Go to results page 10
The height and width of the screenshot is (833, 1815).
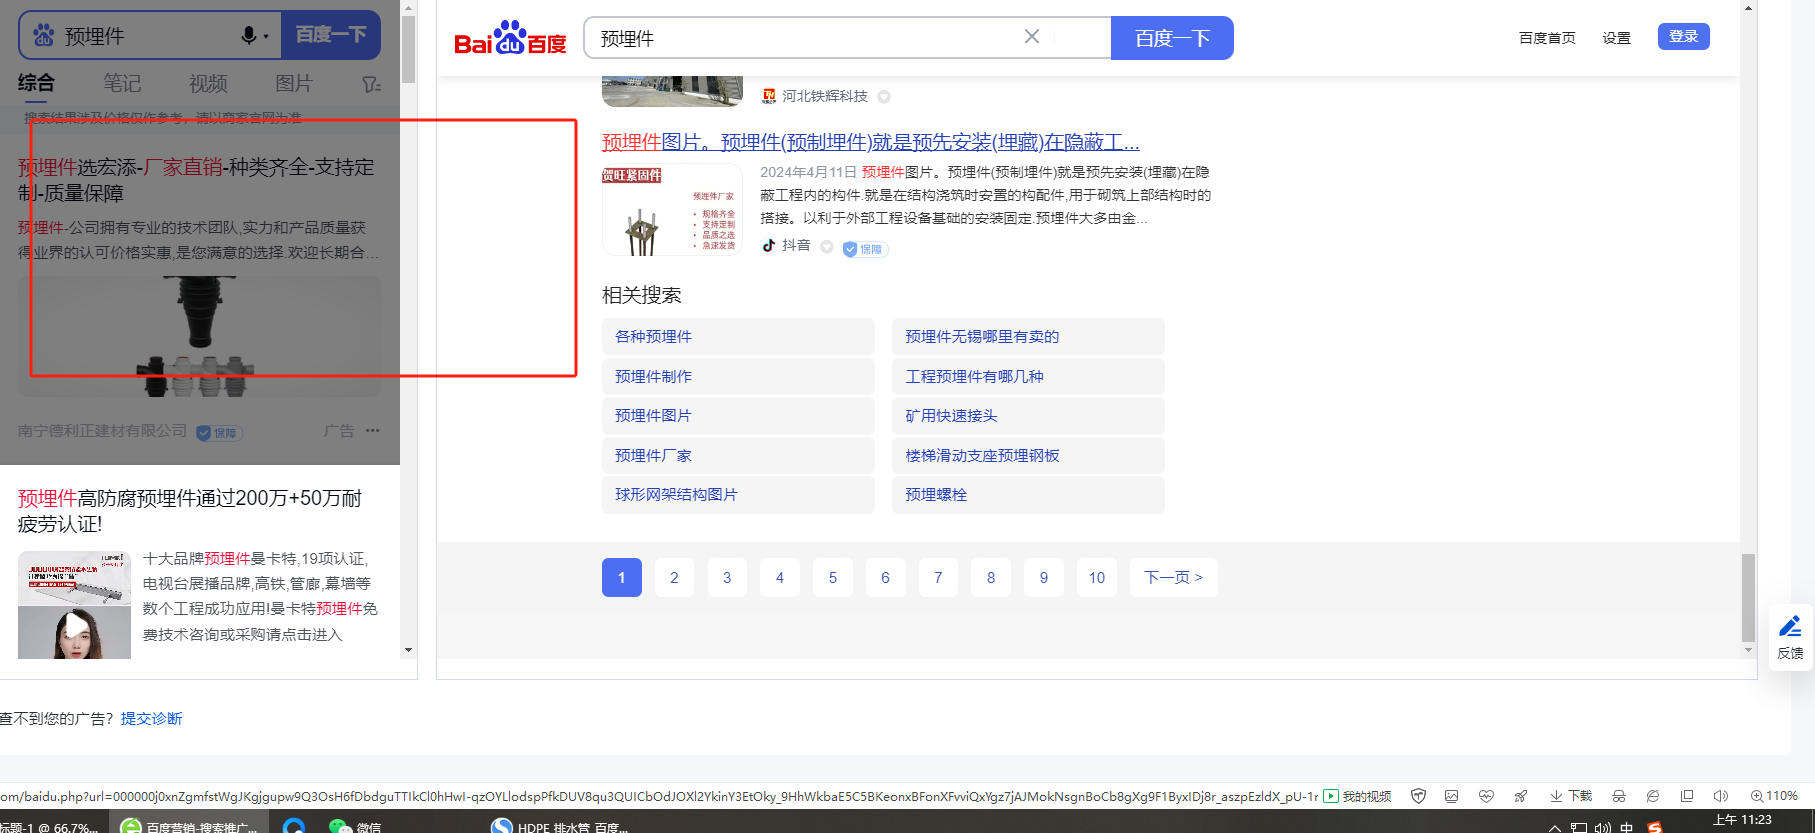click(x=1097, y=577)
